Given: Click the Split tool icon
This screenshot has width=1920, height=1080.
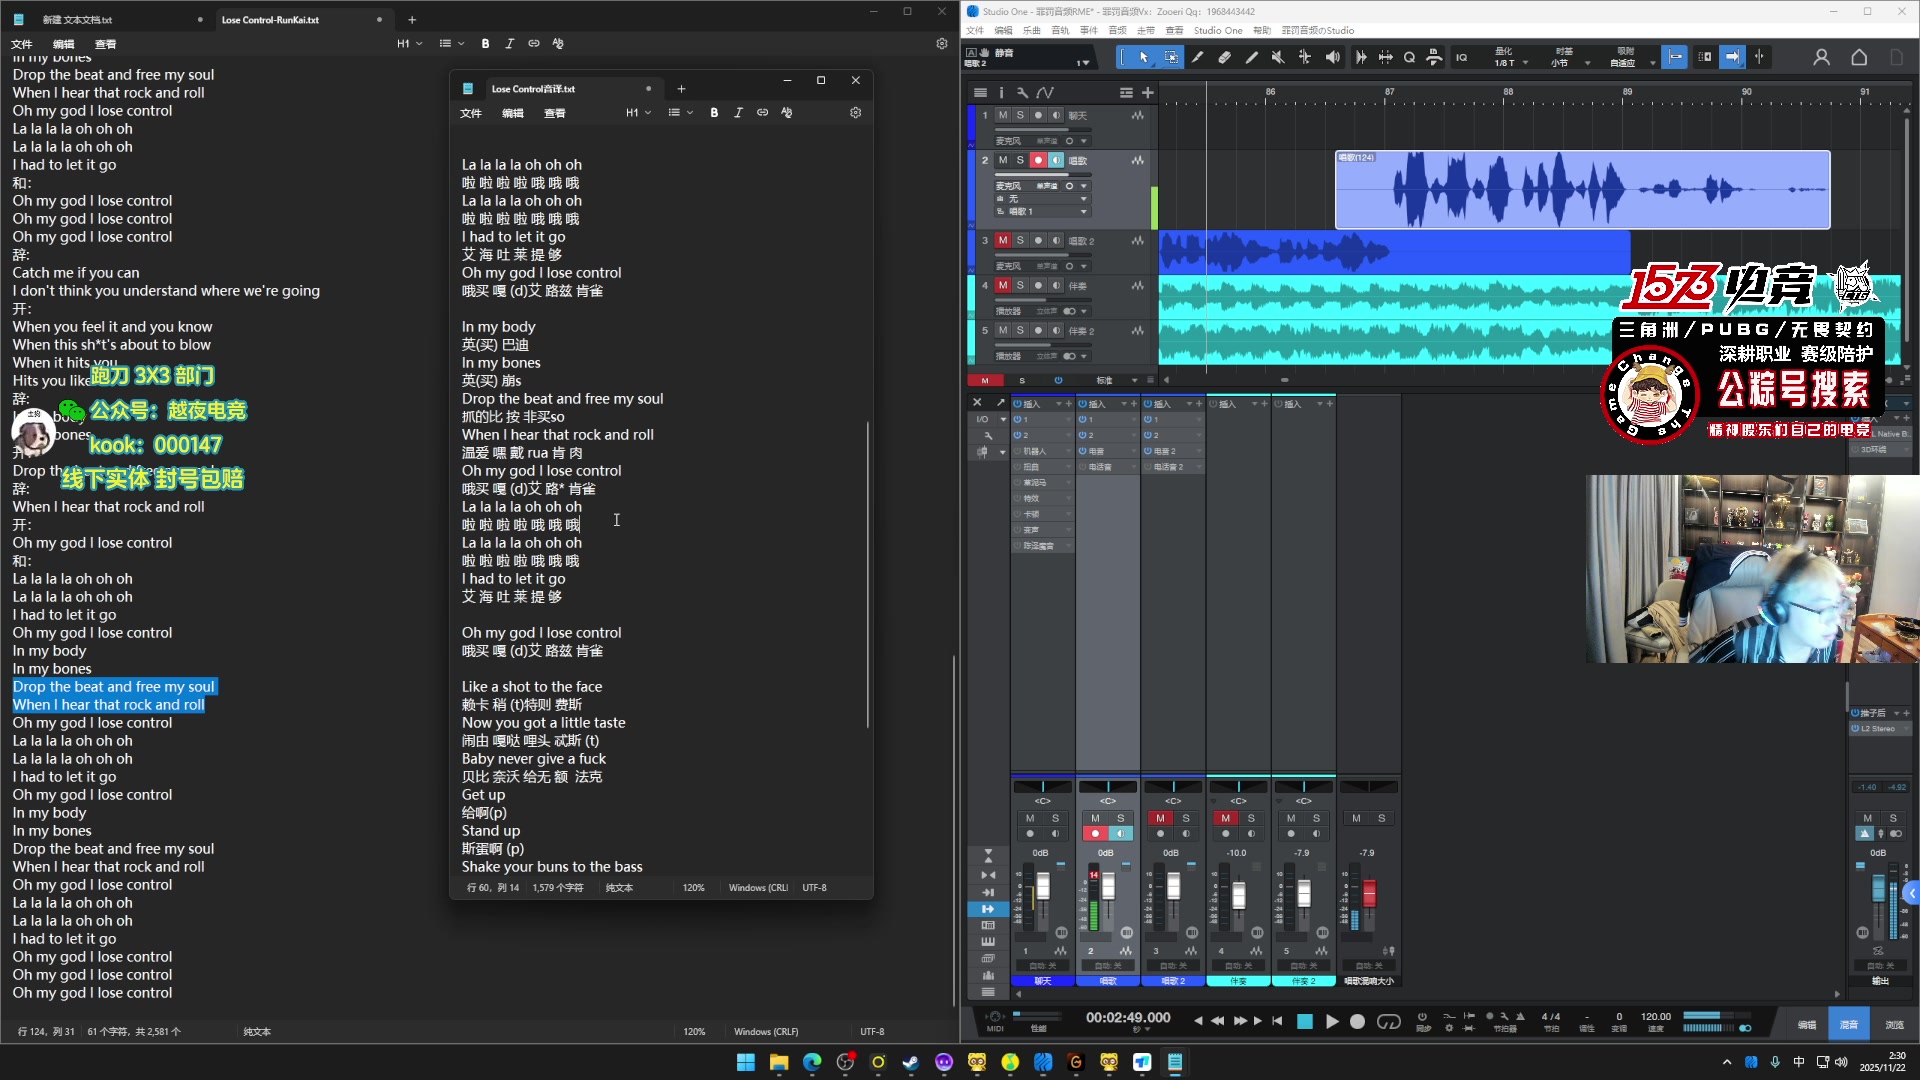Looking at the screenshot, I should pos(1197,58).
